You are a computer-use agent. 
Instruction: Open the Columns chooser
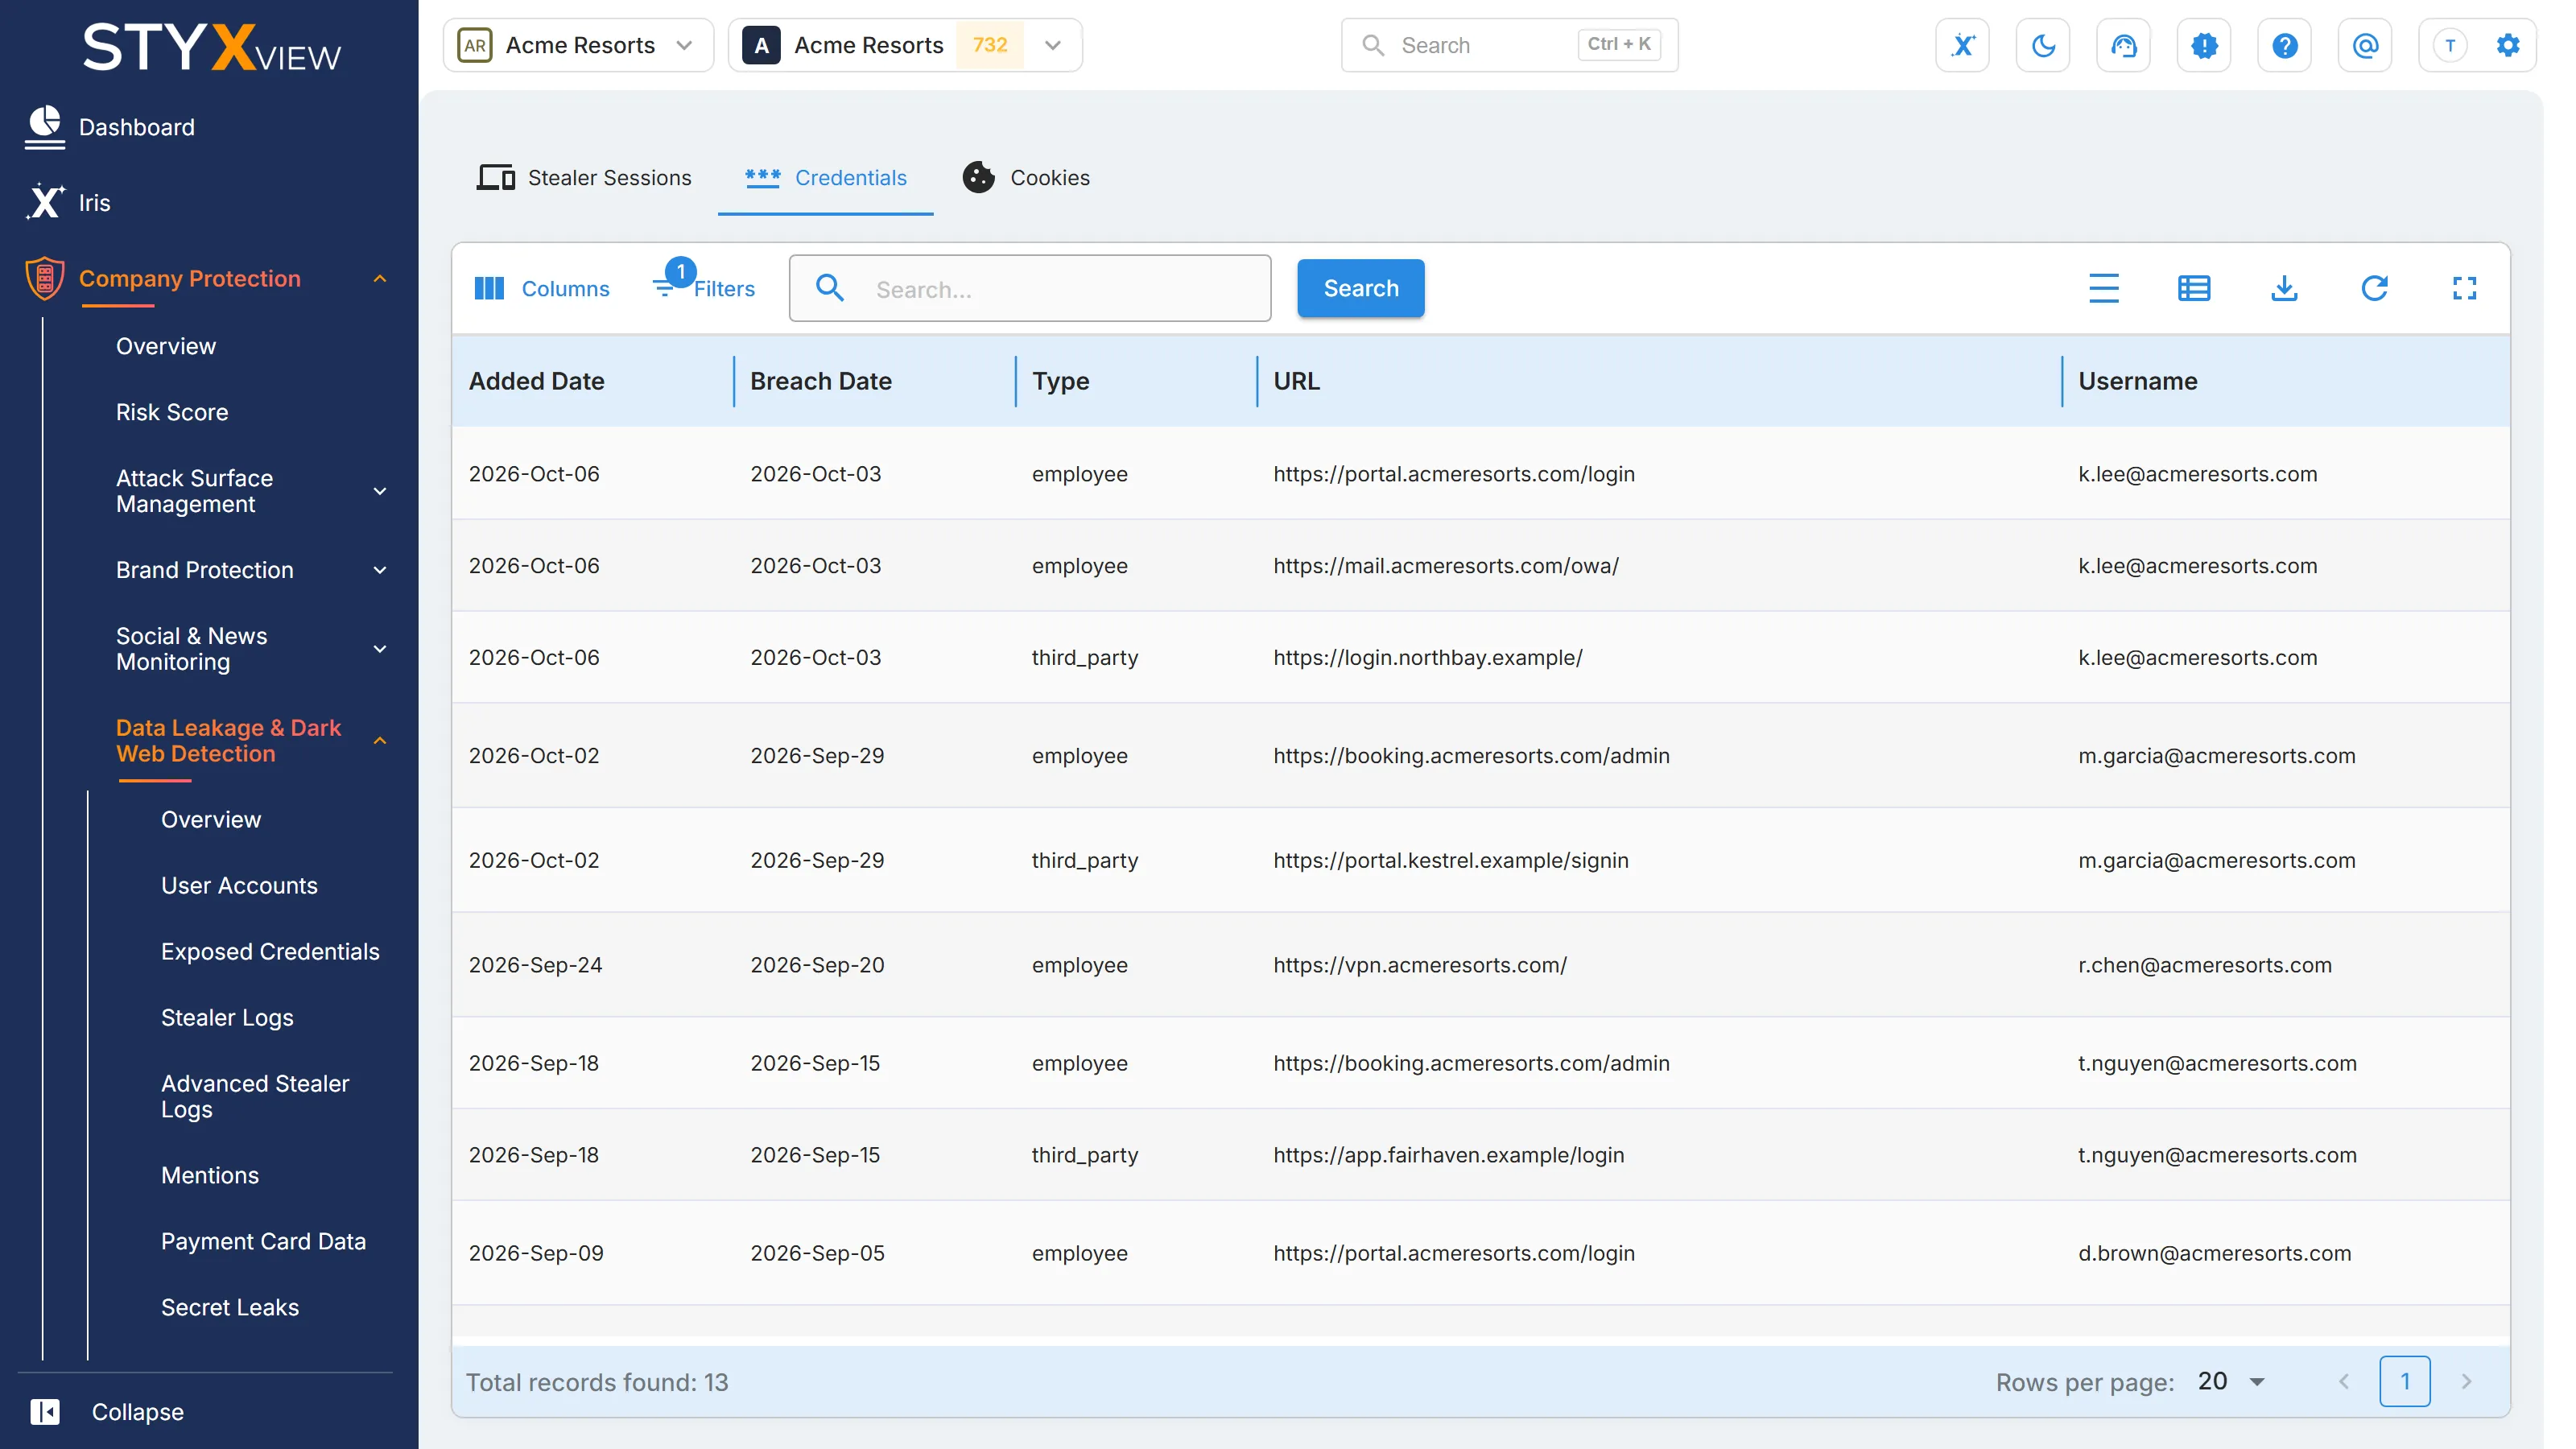point(541,288)
